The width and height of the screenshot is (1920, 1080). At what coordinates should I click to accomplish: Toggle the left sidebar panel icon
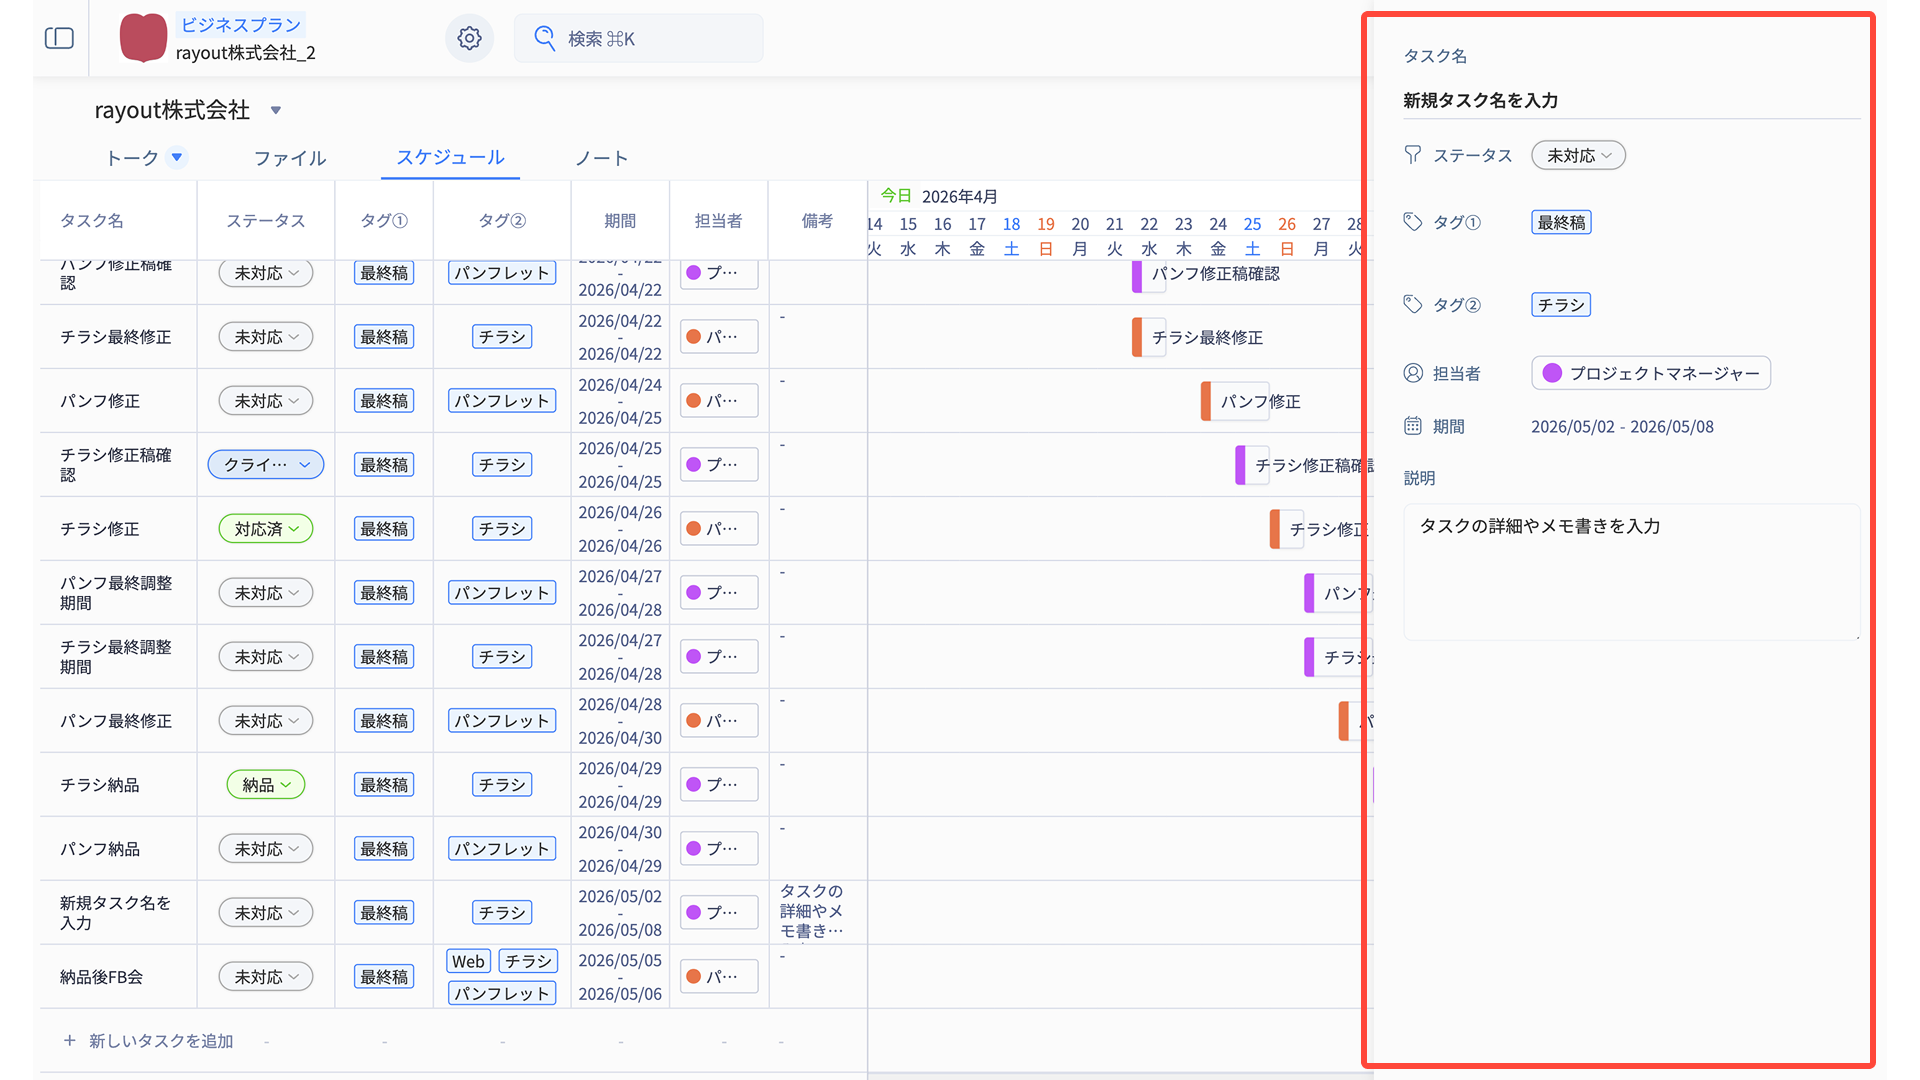(59, 38)
